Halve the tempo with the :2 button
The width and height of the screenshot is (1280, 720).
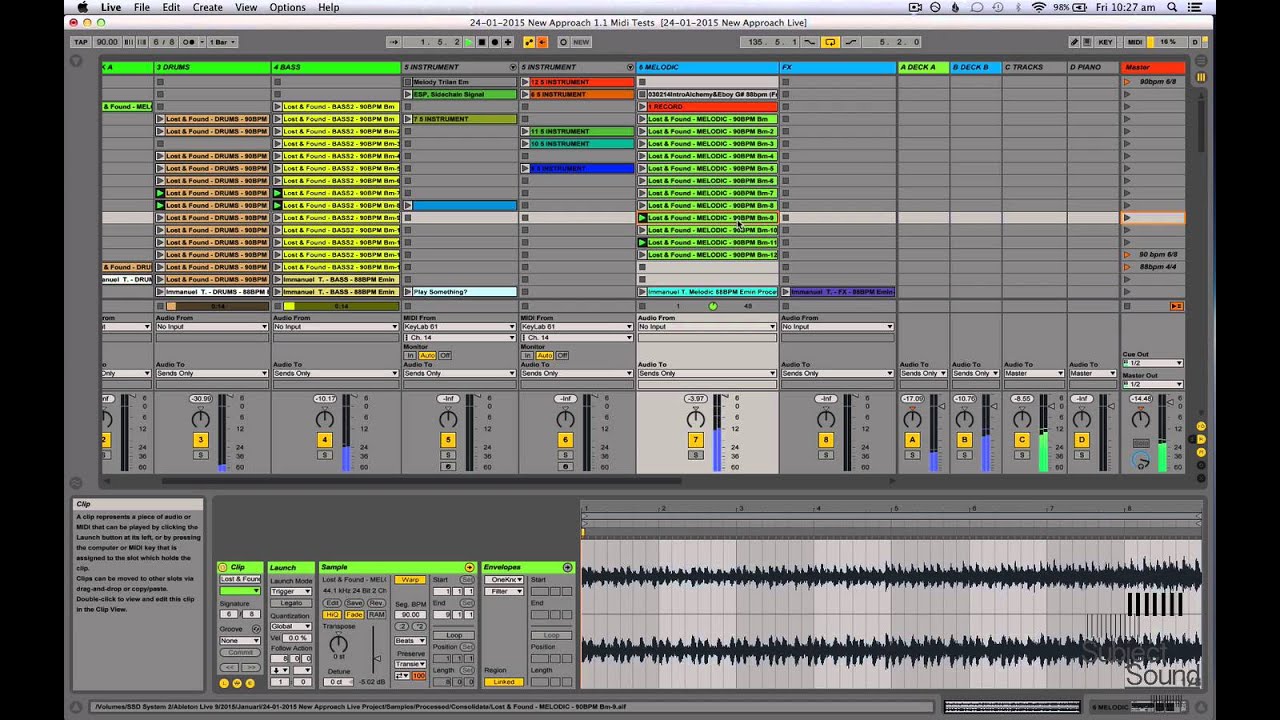(403, 627)
